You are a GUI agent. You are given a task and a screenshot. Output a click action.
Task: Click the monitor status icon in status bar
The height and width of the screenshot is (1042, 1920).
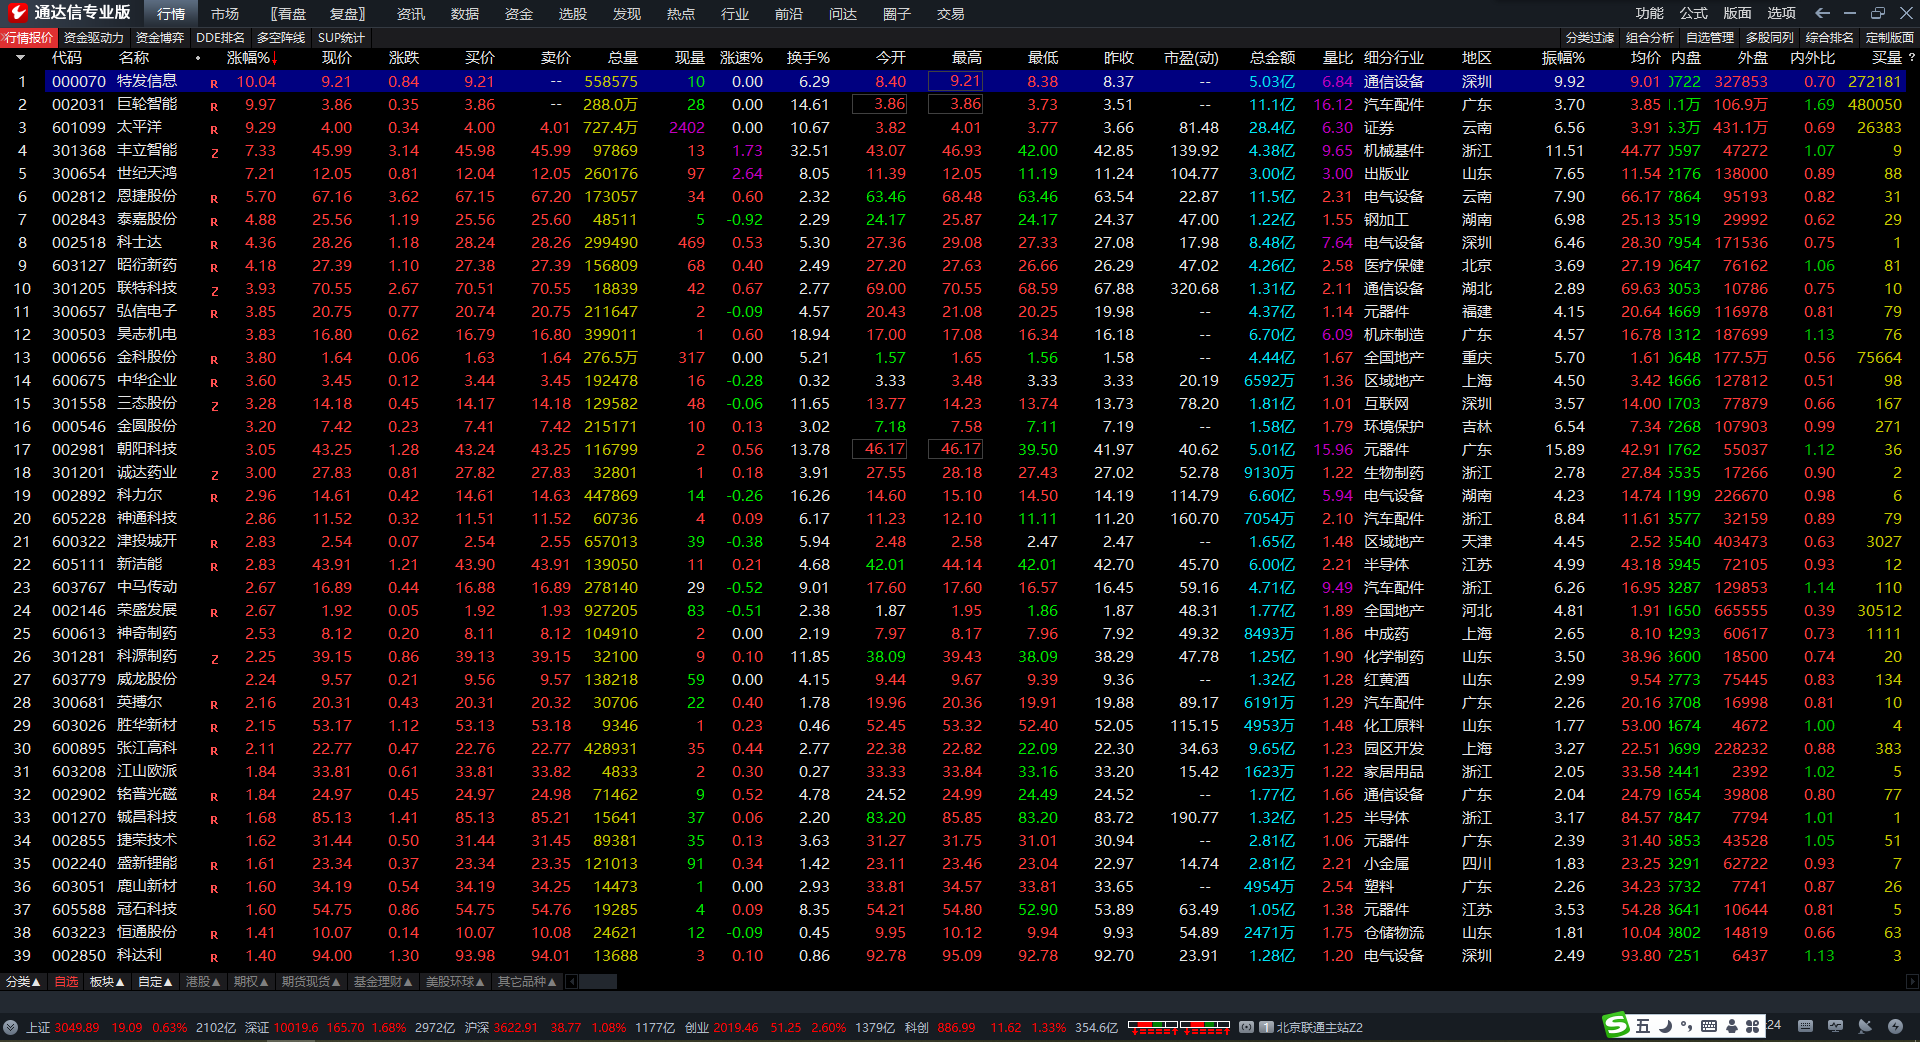coord(1835,1026)
